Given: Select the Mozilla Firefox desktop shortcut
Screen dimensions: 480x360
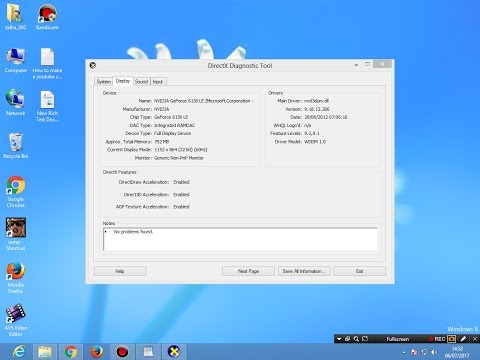Looking at the screenshot, I should coord(16,277).
